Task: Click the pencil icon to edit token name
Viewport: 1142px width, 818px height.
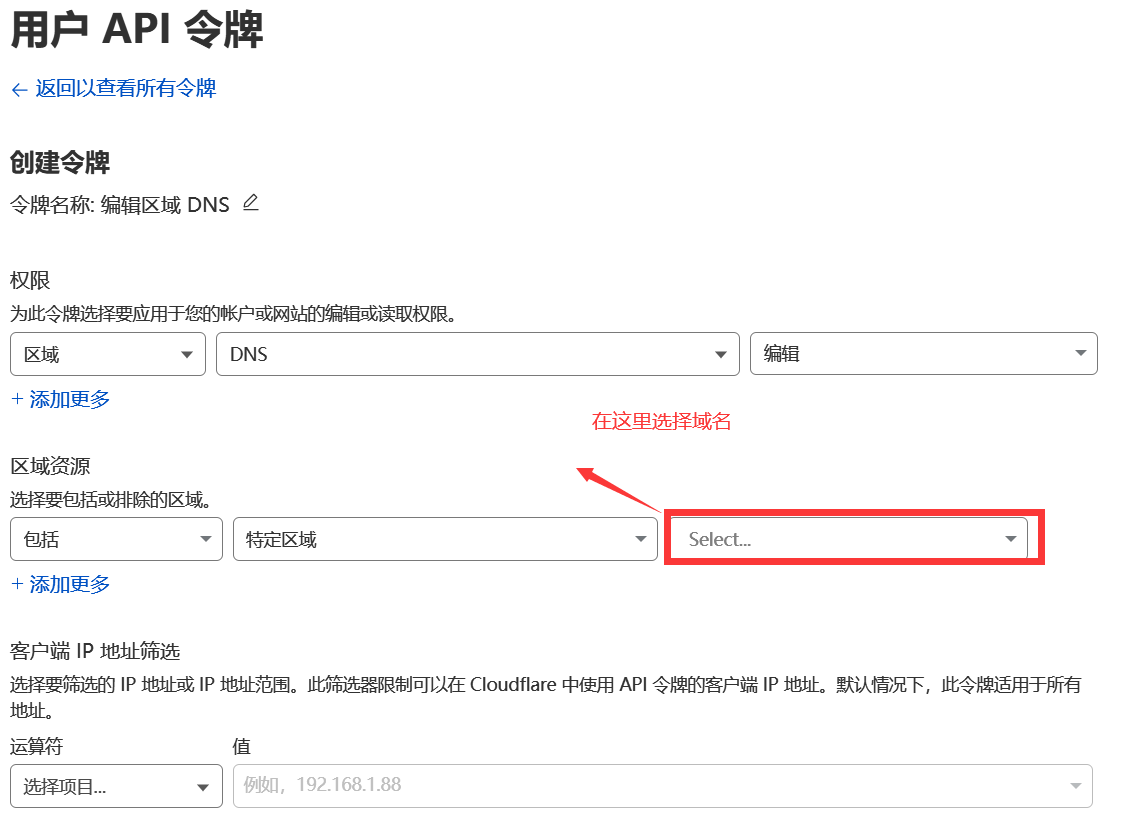Action: coord(250,203)
